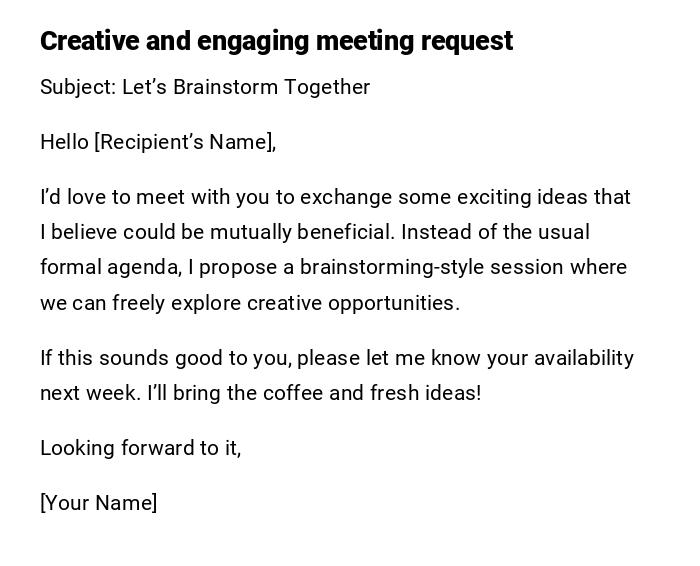
Task: Click the word "Subject:"
Action: click(78, 87)
